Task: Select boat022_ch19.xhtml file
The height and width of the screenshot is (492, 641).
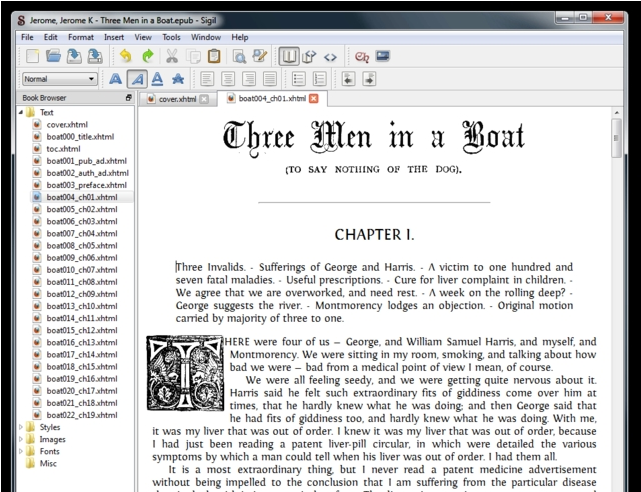Action: point(82,415)
